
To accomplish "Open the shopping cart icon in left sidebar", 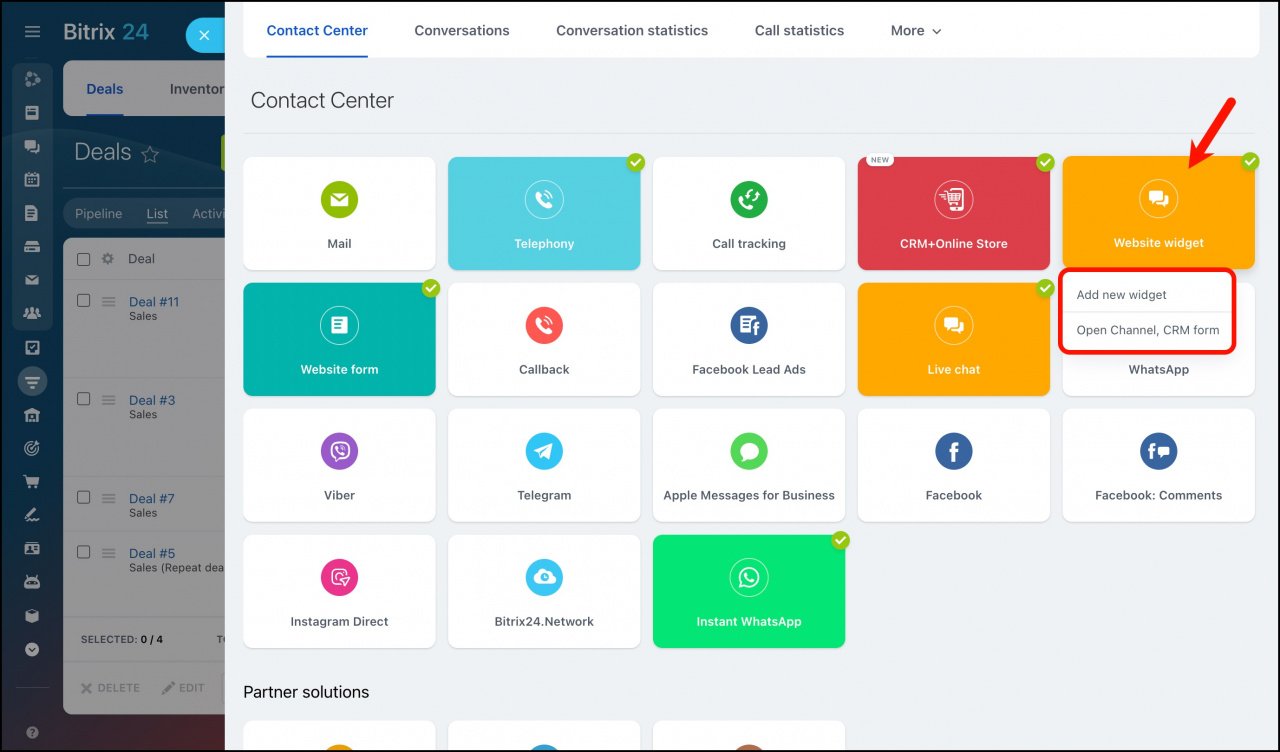I will click(32, 481).
